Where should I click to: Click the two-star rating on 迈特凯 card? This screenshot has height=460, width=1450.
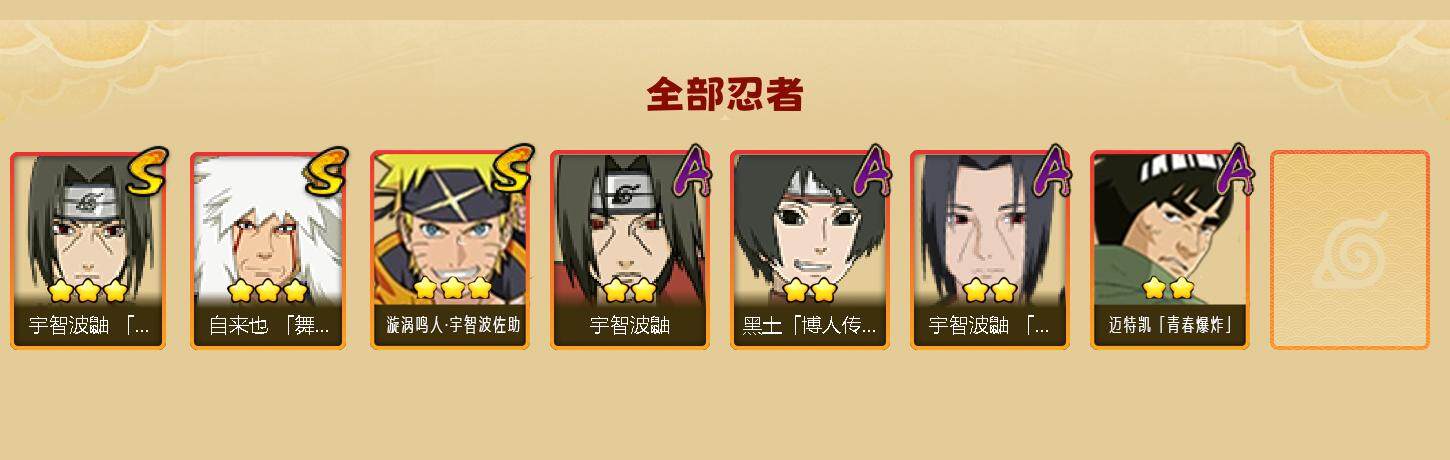1168,289
